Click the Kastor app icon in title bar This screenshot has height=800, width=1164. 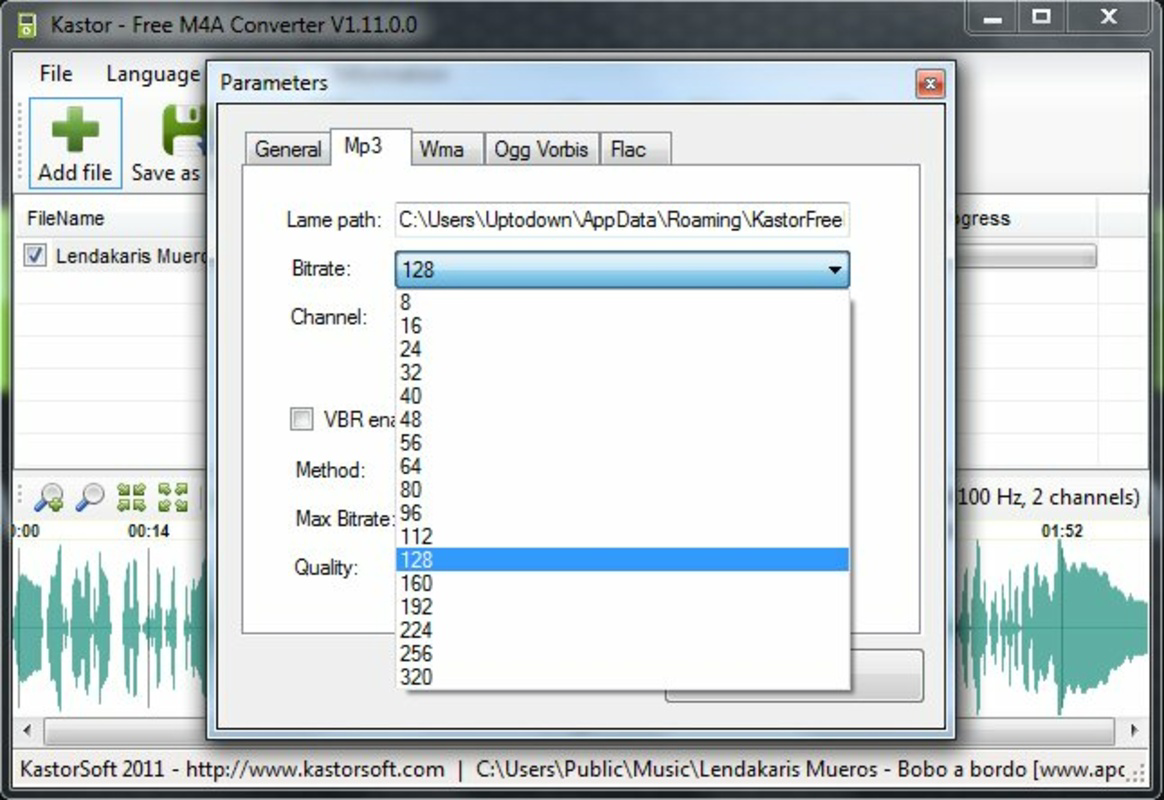pyautogui.click(x=27, y=24)
